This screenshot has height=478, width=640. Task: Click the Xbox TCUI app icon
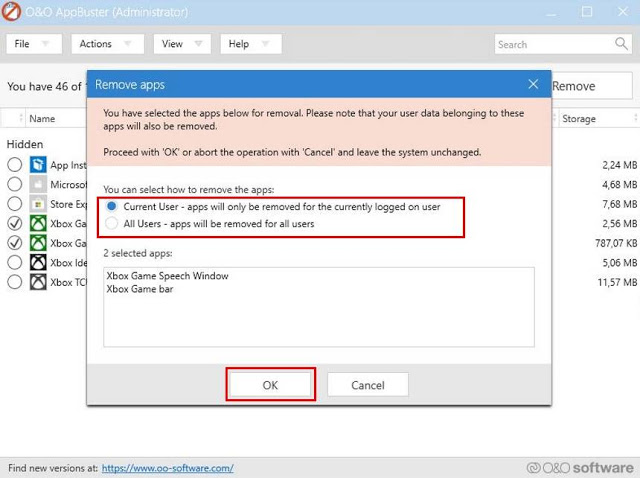[38, 282]
